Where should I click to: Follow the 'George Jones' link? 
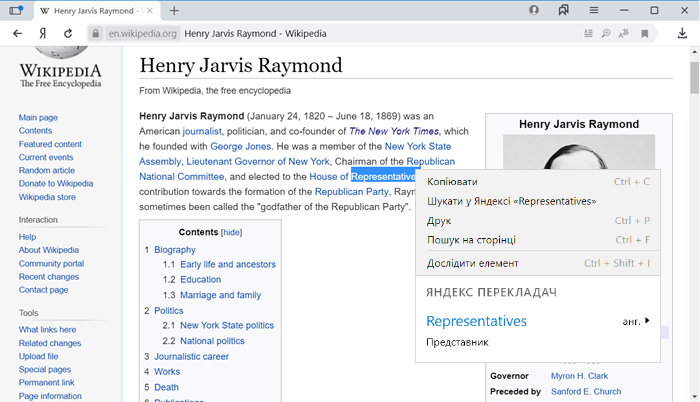[x=241, y=147]
